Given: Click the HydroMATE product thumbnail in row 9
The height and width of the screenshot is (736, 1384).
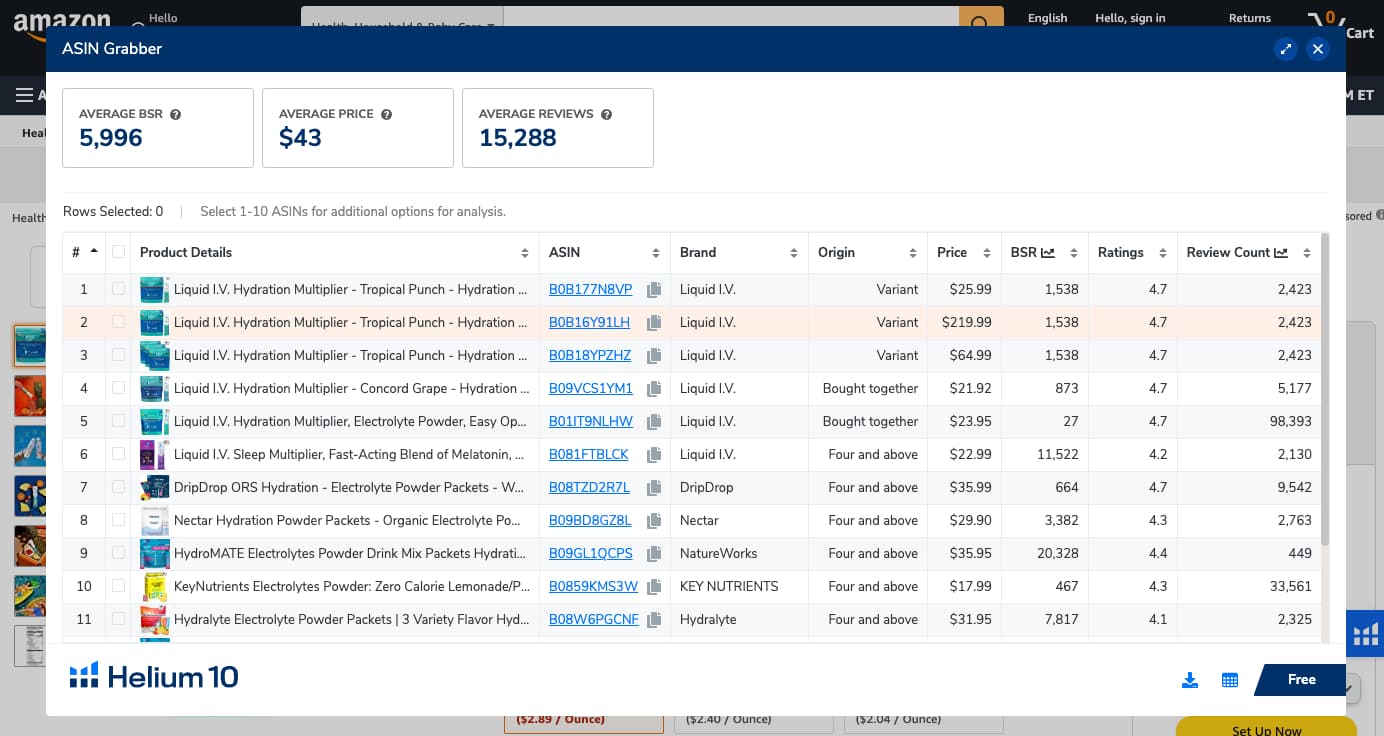Looking at the screenshot, I should [155, 554].
